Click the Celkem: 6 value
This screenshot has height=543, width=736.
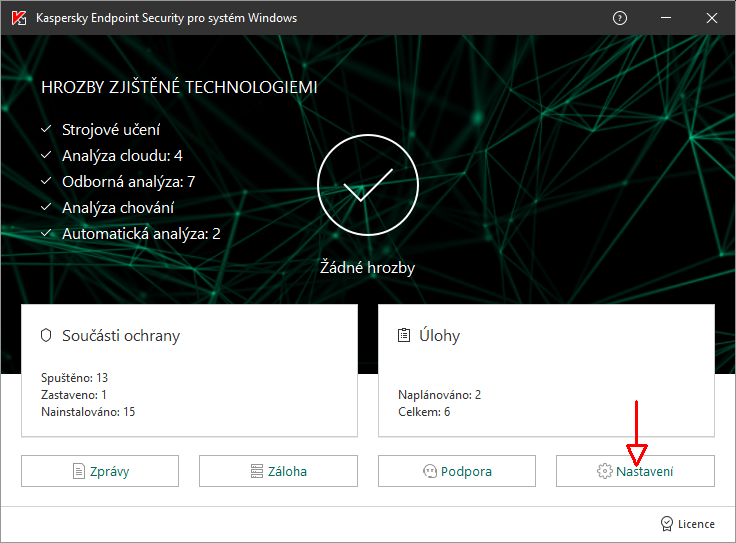click(424, 412)
